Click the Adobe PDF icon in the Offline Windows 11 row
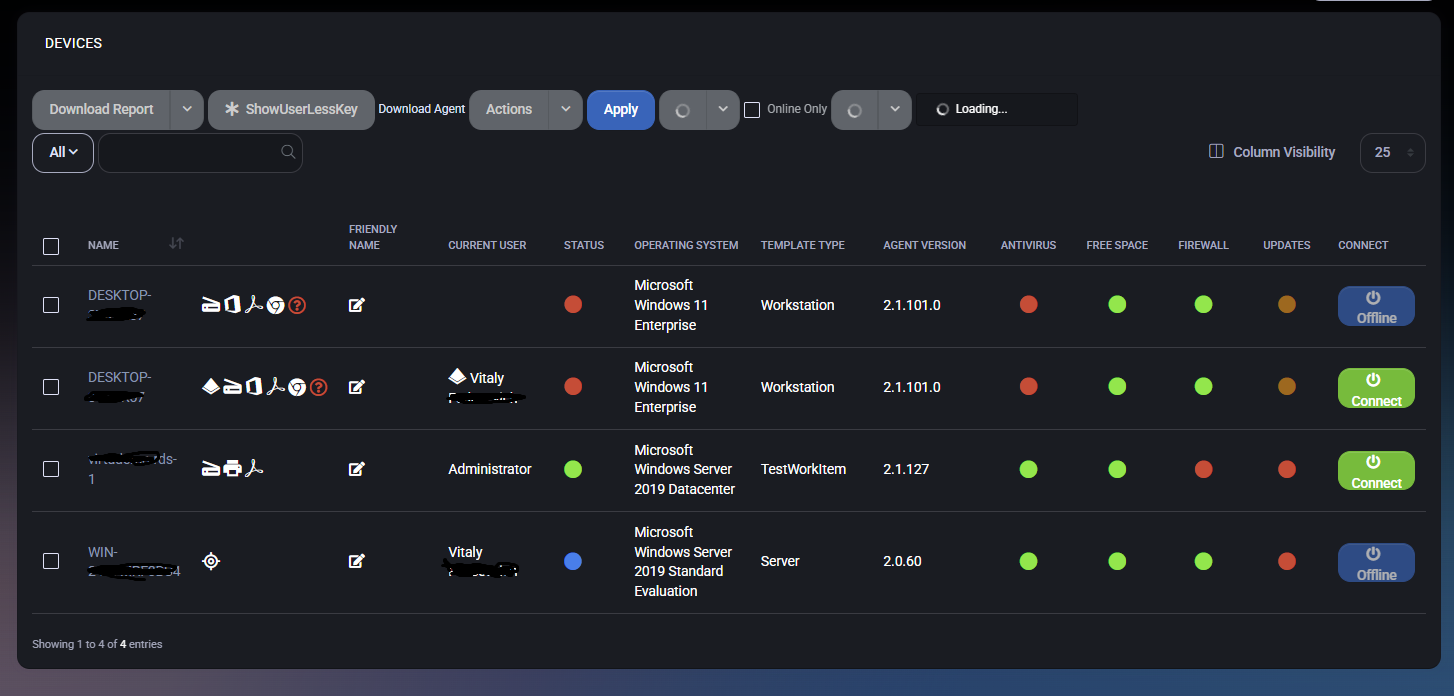The width and height of the screenshot is (1454, 696). click(x=254, y=305)
